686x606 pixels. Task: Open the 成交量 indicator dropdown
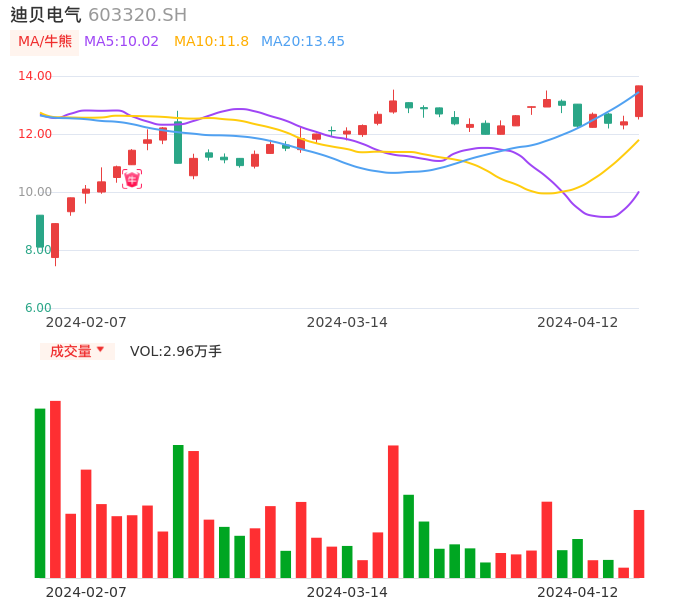pos(77,351)
